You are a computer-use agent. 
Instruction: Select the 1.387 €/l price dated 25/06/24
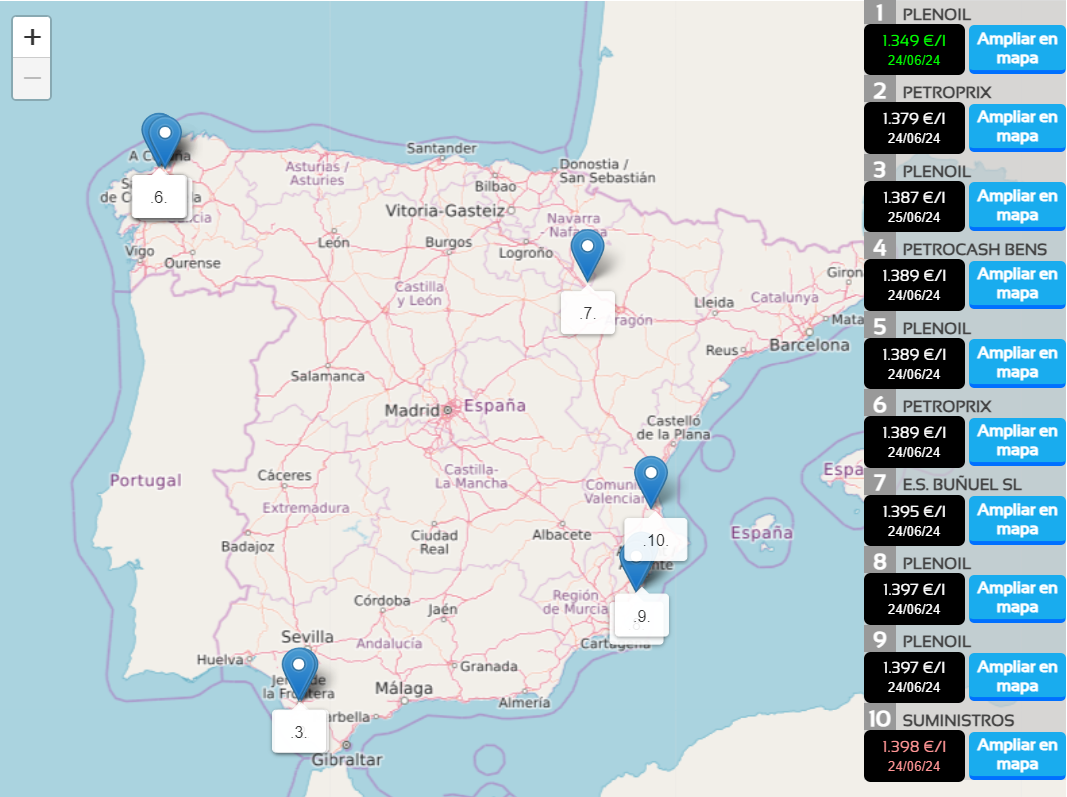coord(914,207)
